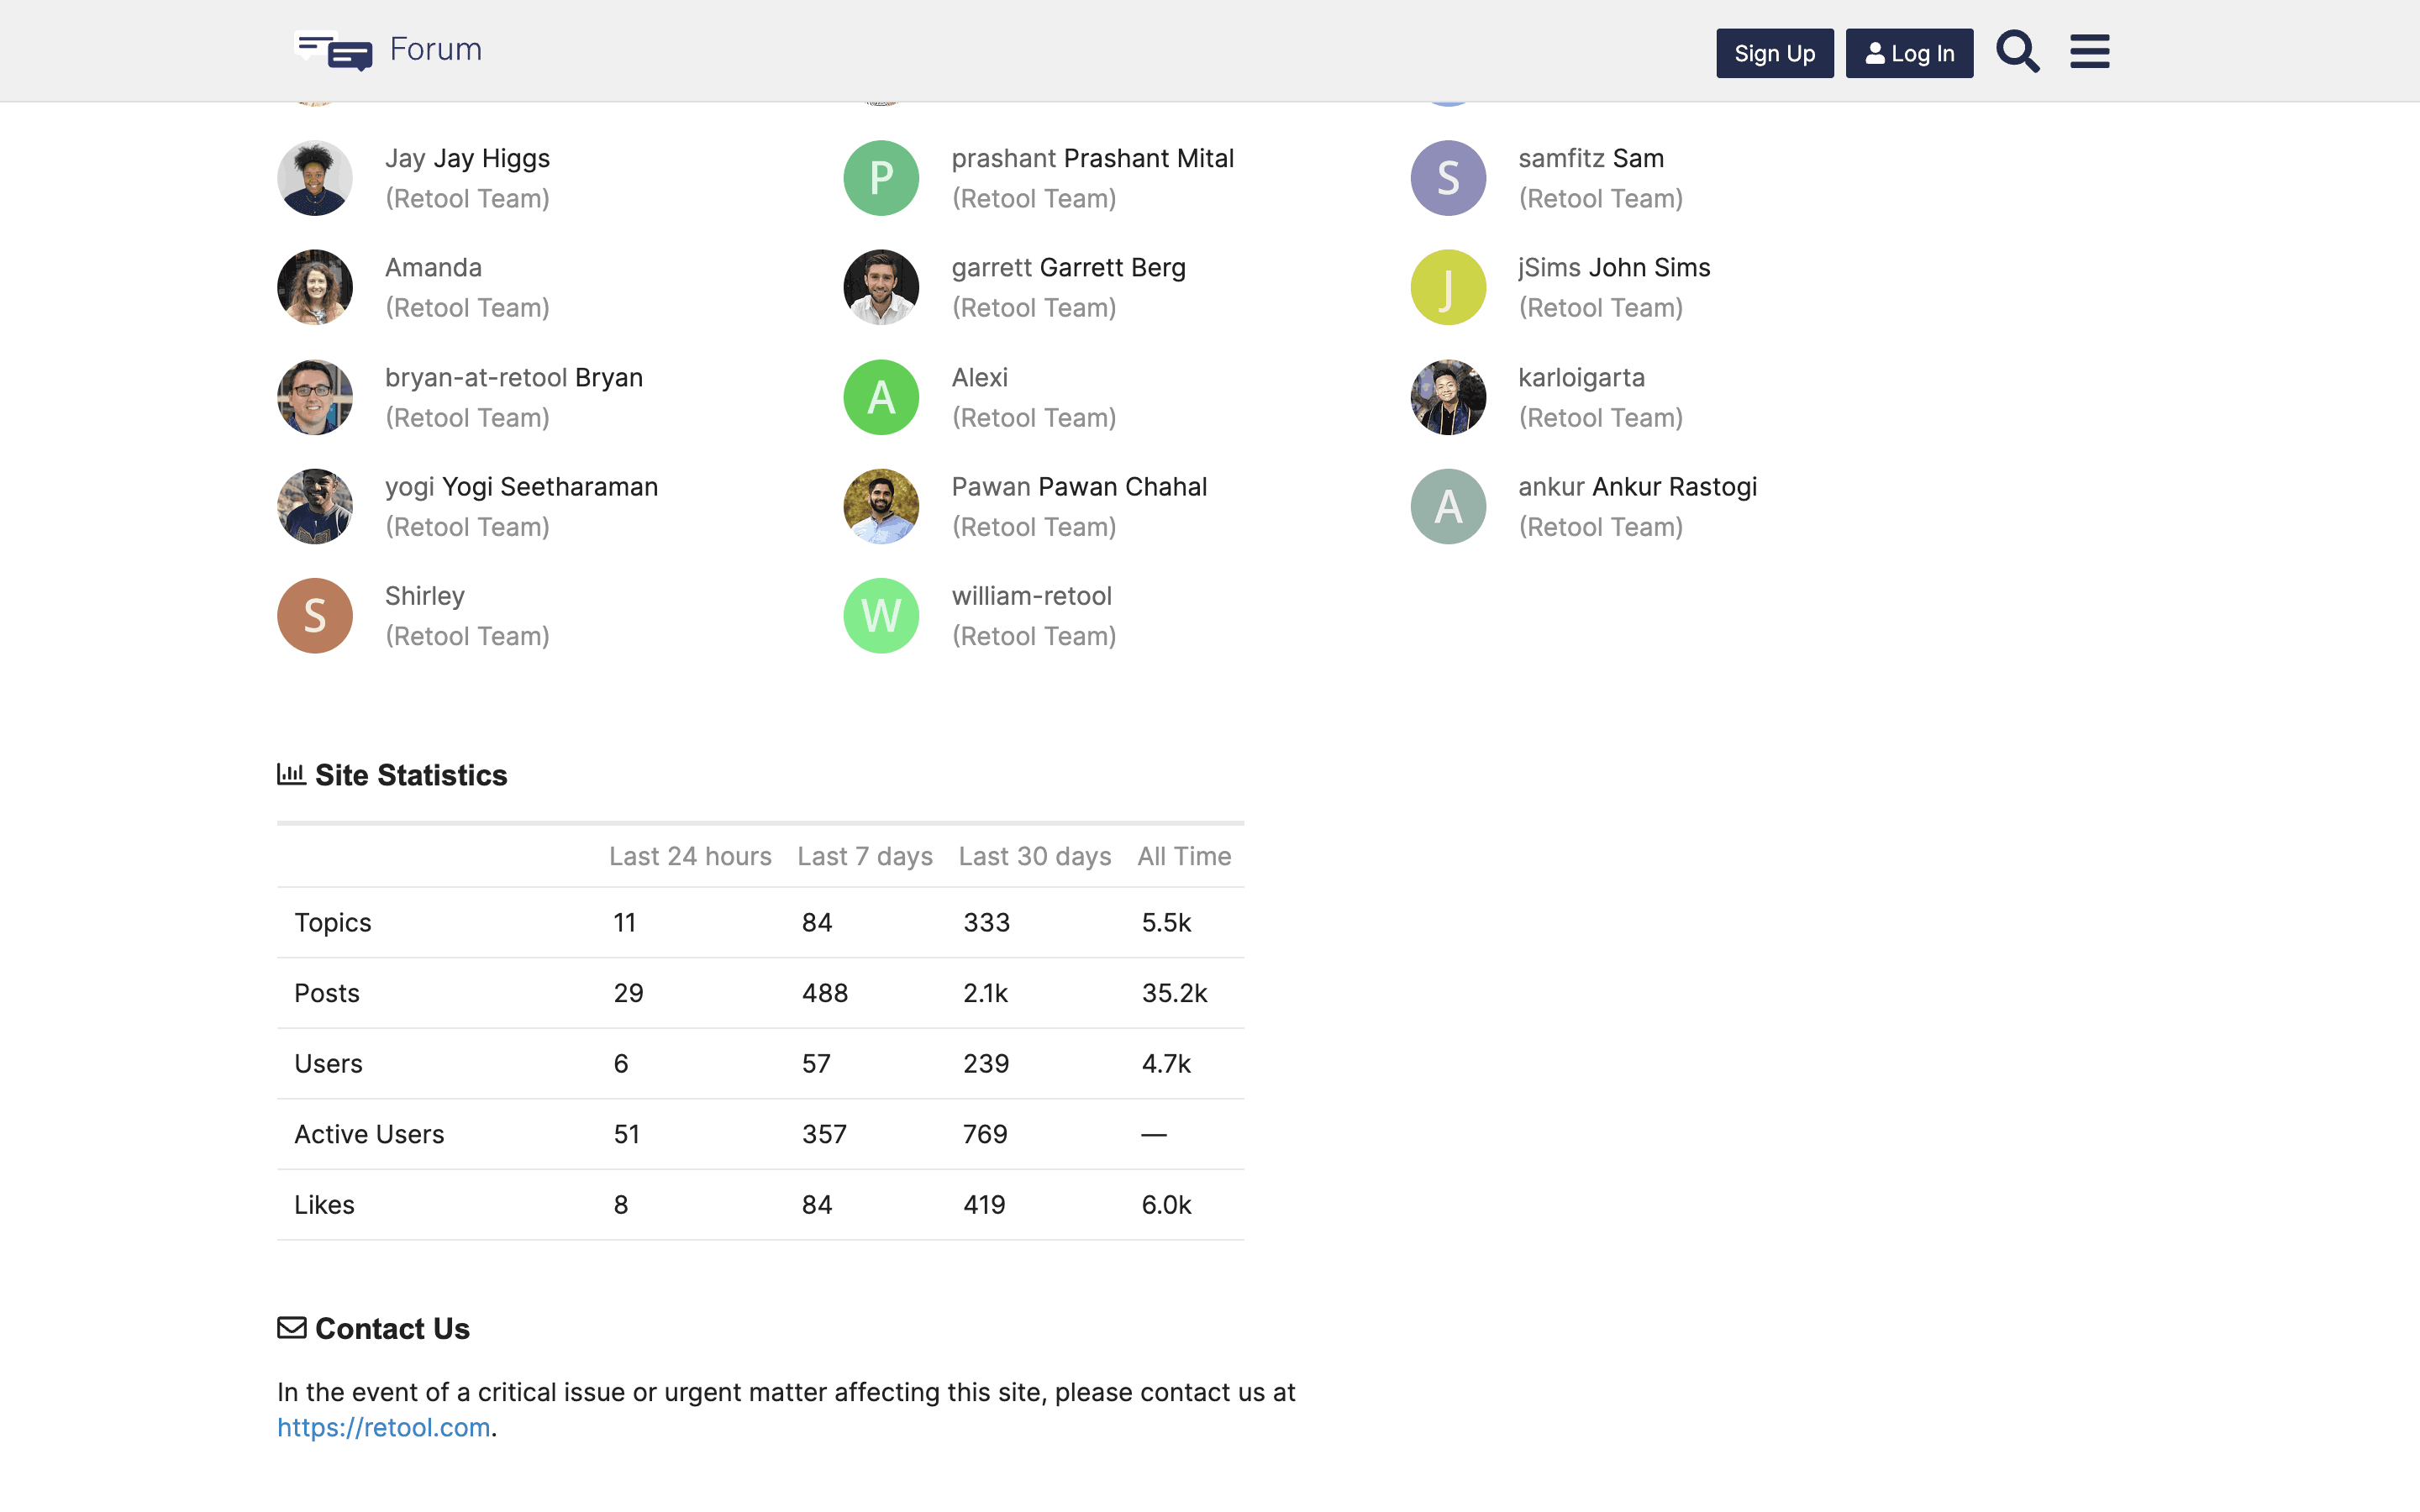Viewport: 2420px width, 1512px height.
Task: Click the Forum logo
Action: (388, 48)
